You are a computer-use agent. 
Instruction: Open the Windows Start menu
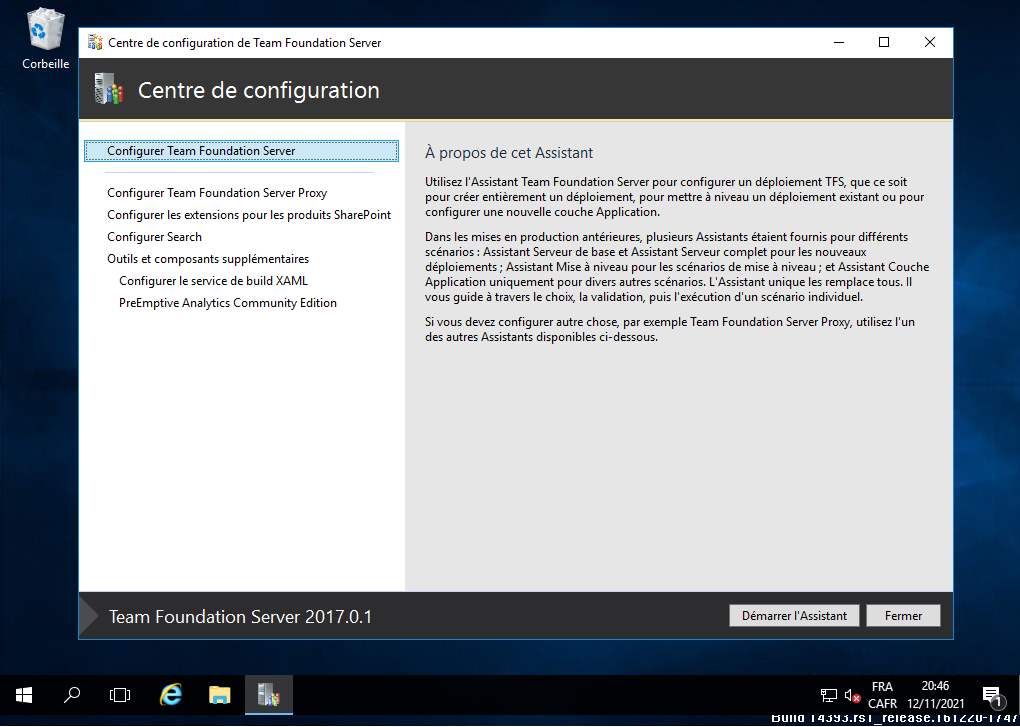(24, 696)
